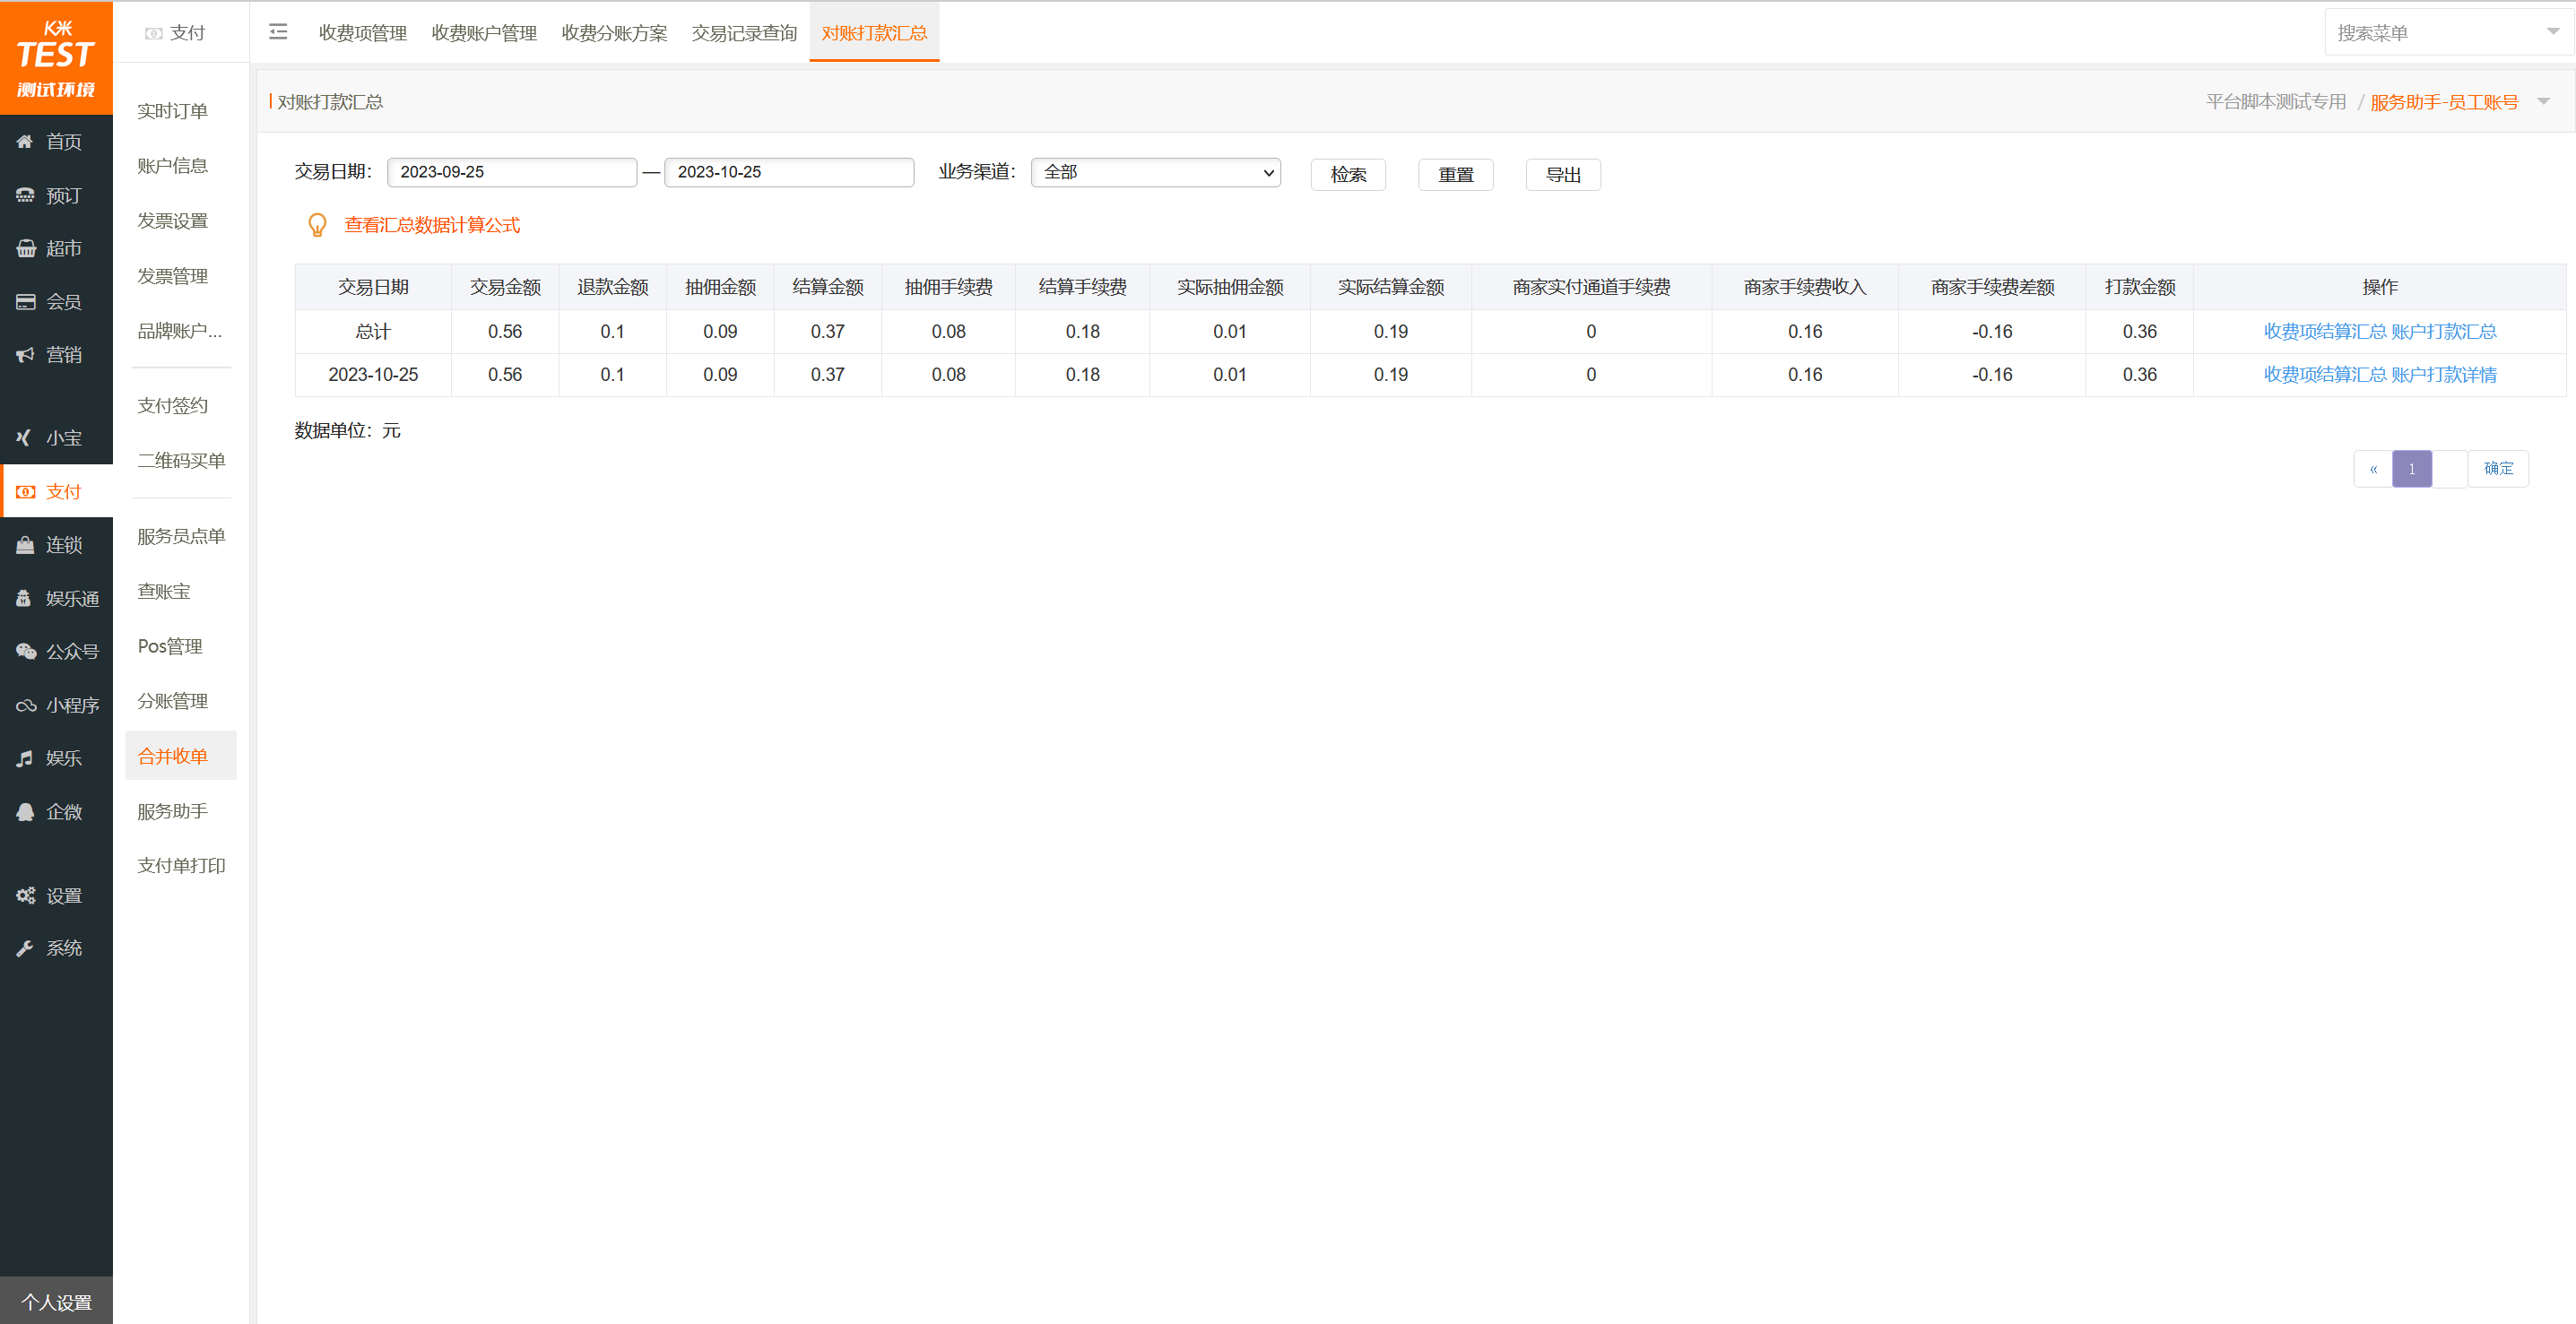The height and width of the screenshot is (1324, 2576).
Task: Select the music note icon for 娱乐
Action: 25,759
